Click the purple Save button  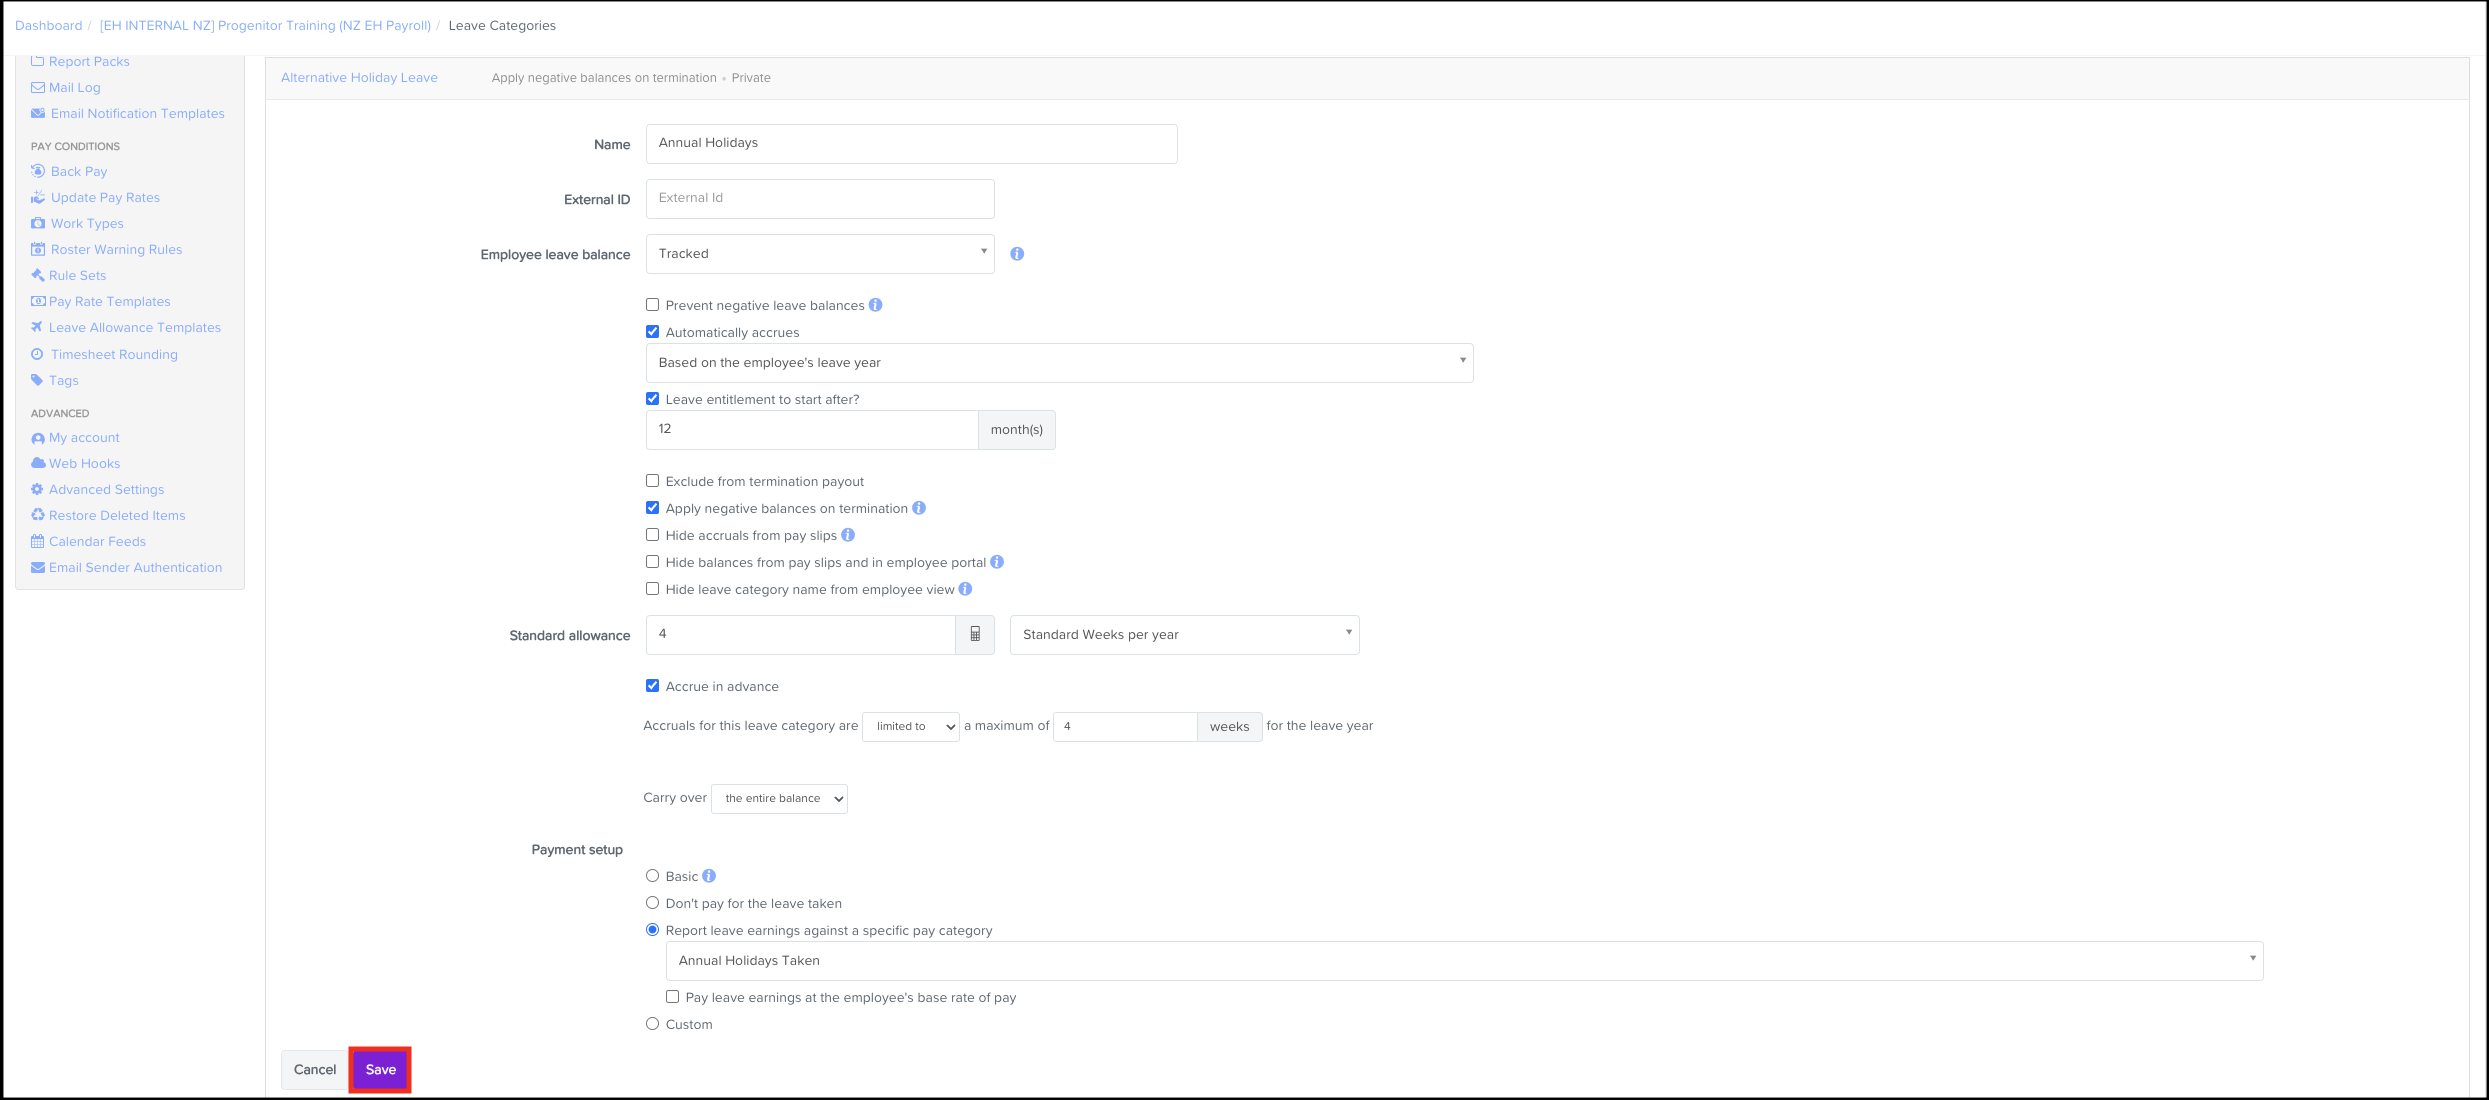380,1070
